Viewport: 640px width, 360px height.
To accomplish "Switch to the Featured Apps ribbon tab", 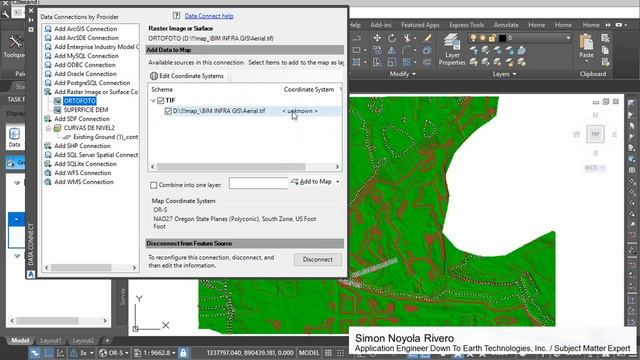I will 420,25.
